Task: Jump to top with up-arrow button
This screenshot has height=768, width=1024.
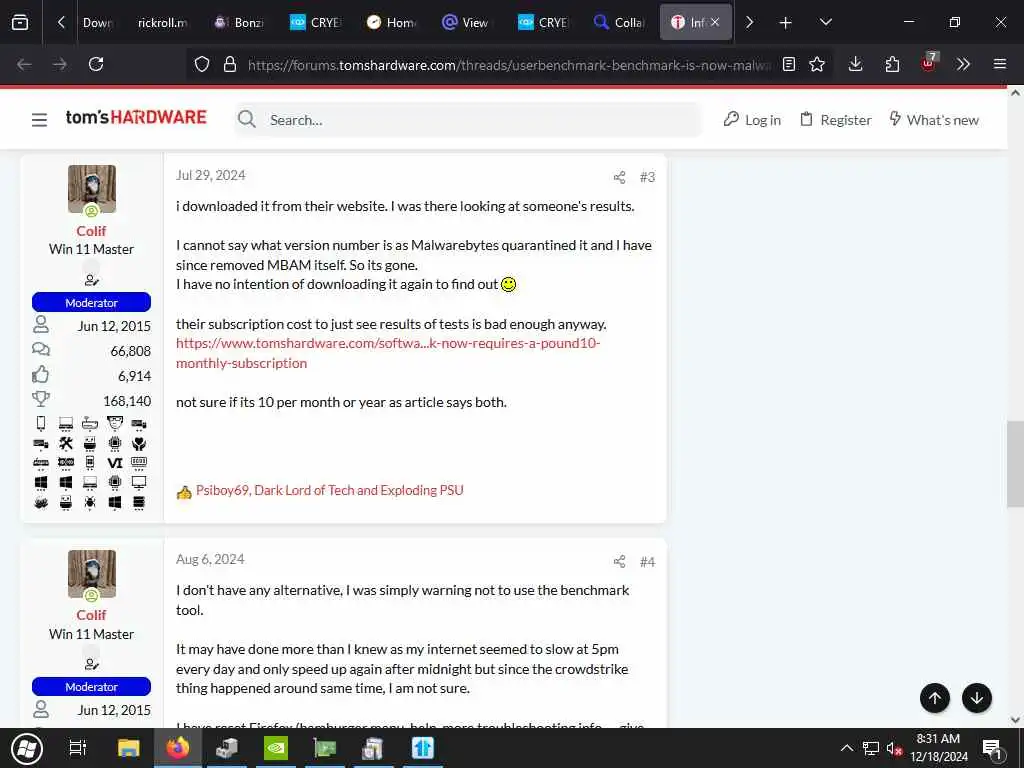Action: [935, 698]
